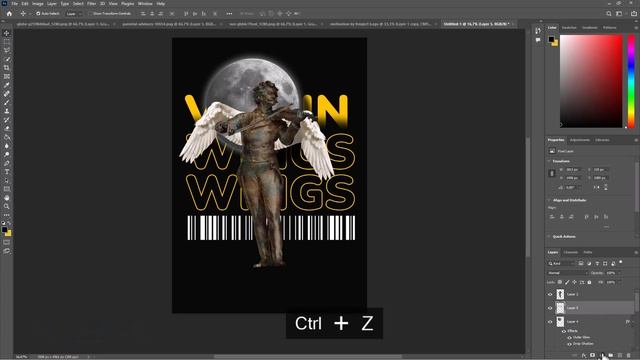Switch to the Libraries tab

click(x=602, y=140)
